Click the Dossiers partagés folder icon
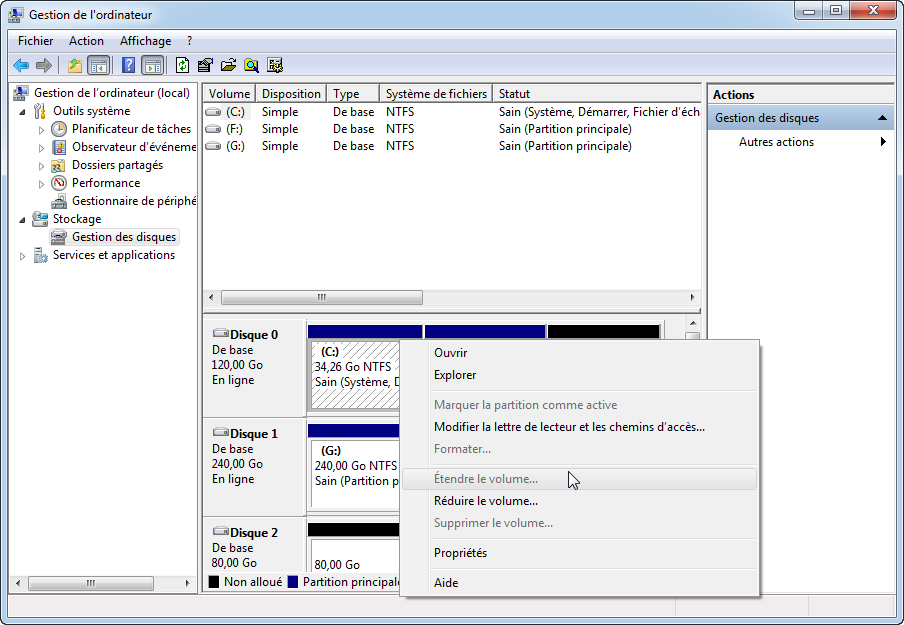 [58, 165]
